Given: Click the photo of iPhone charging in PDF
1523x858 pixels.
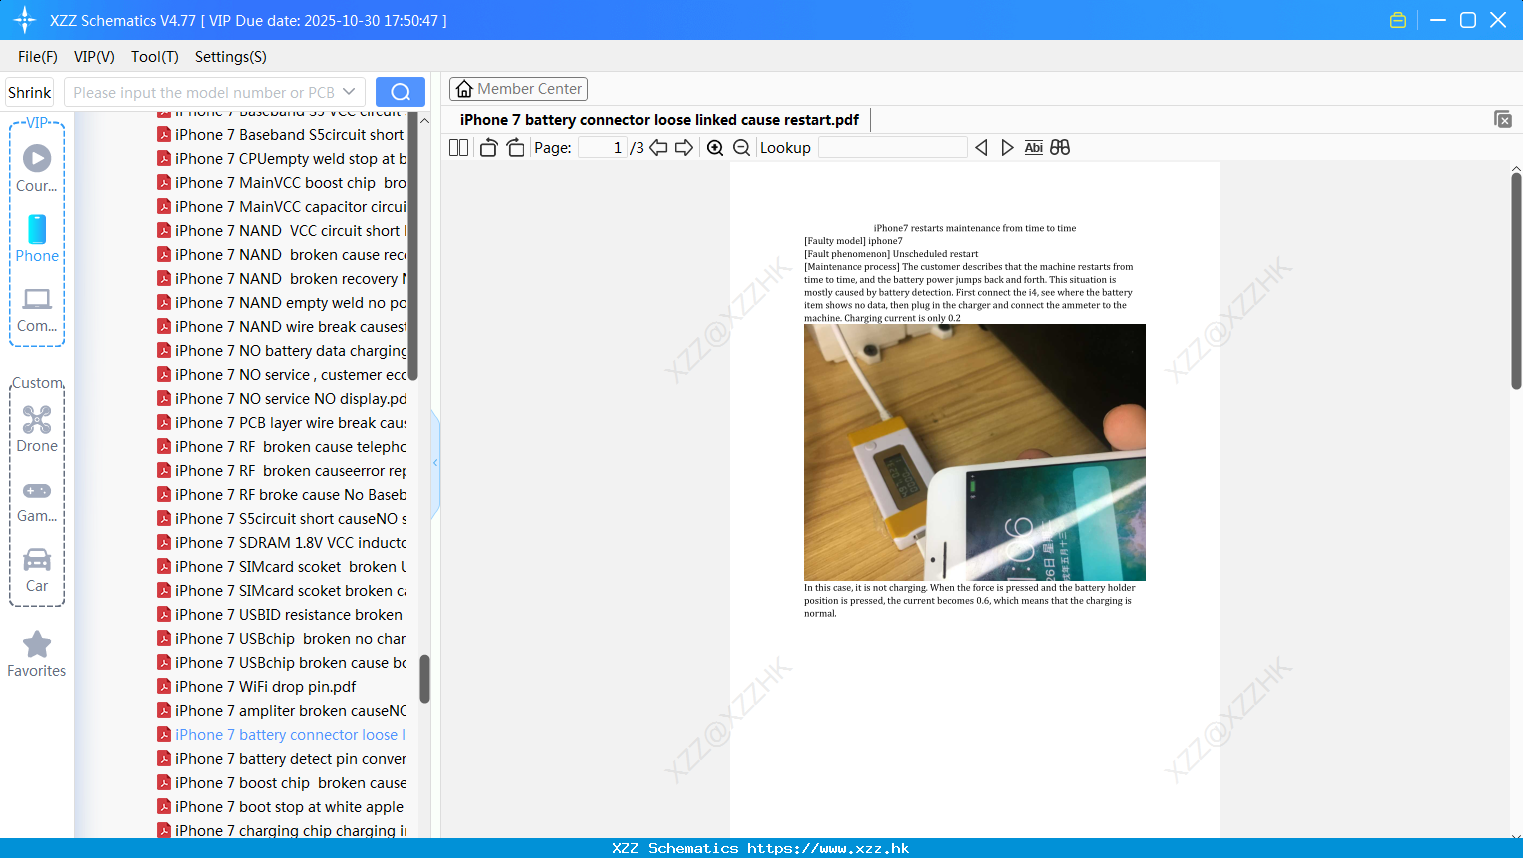Looking at the screenshot, I should pyautogui.click(x=975, y=452).
